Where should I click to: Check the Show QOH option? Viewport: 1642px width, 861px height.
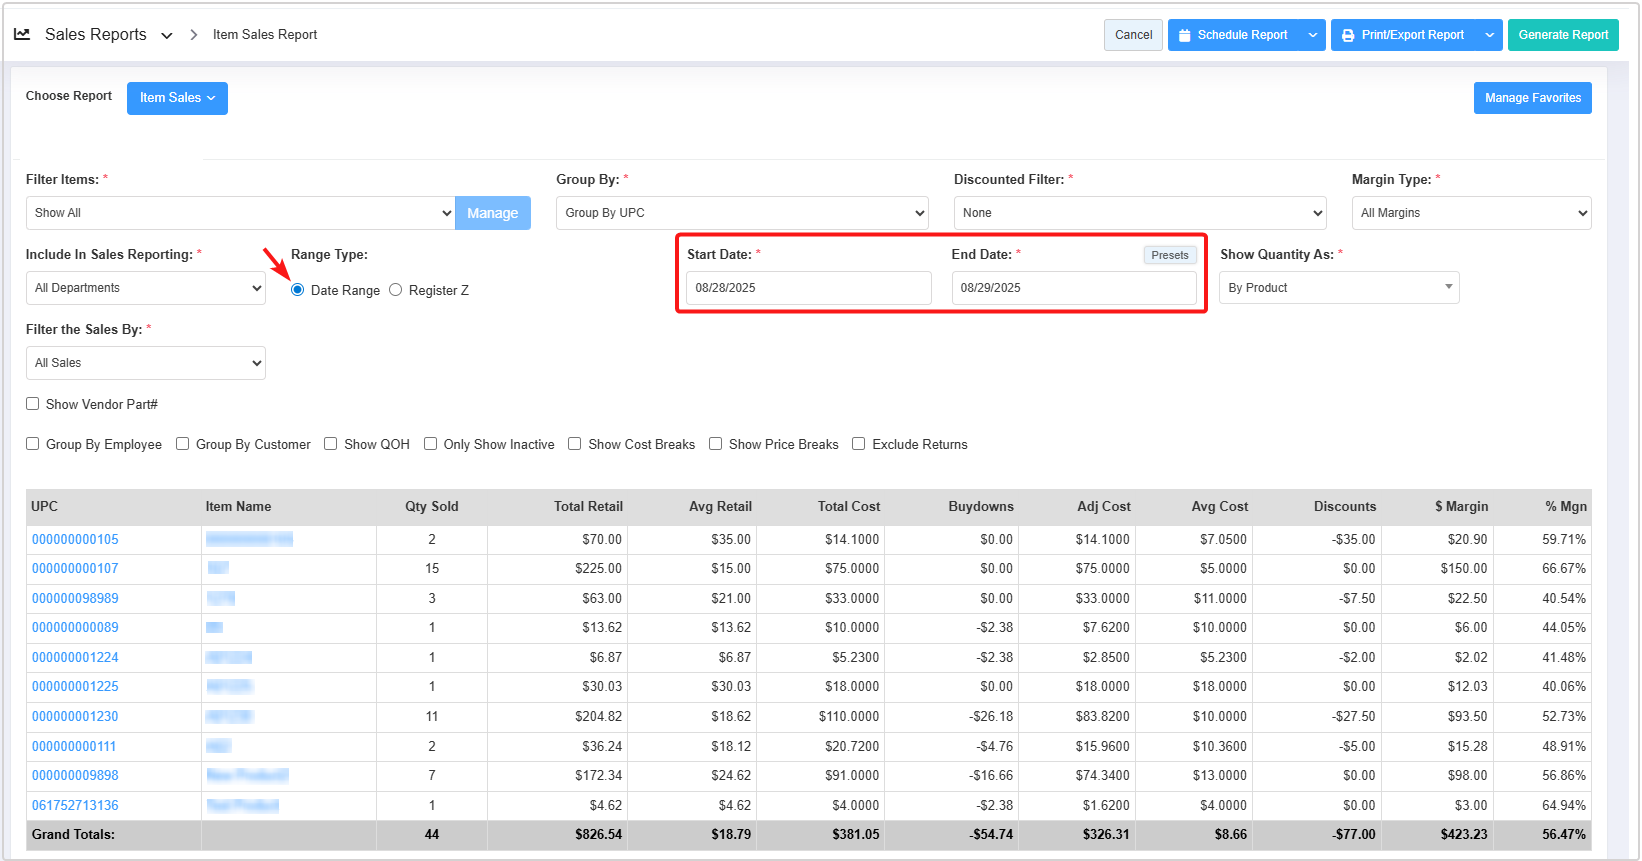331,444
